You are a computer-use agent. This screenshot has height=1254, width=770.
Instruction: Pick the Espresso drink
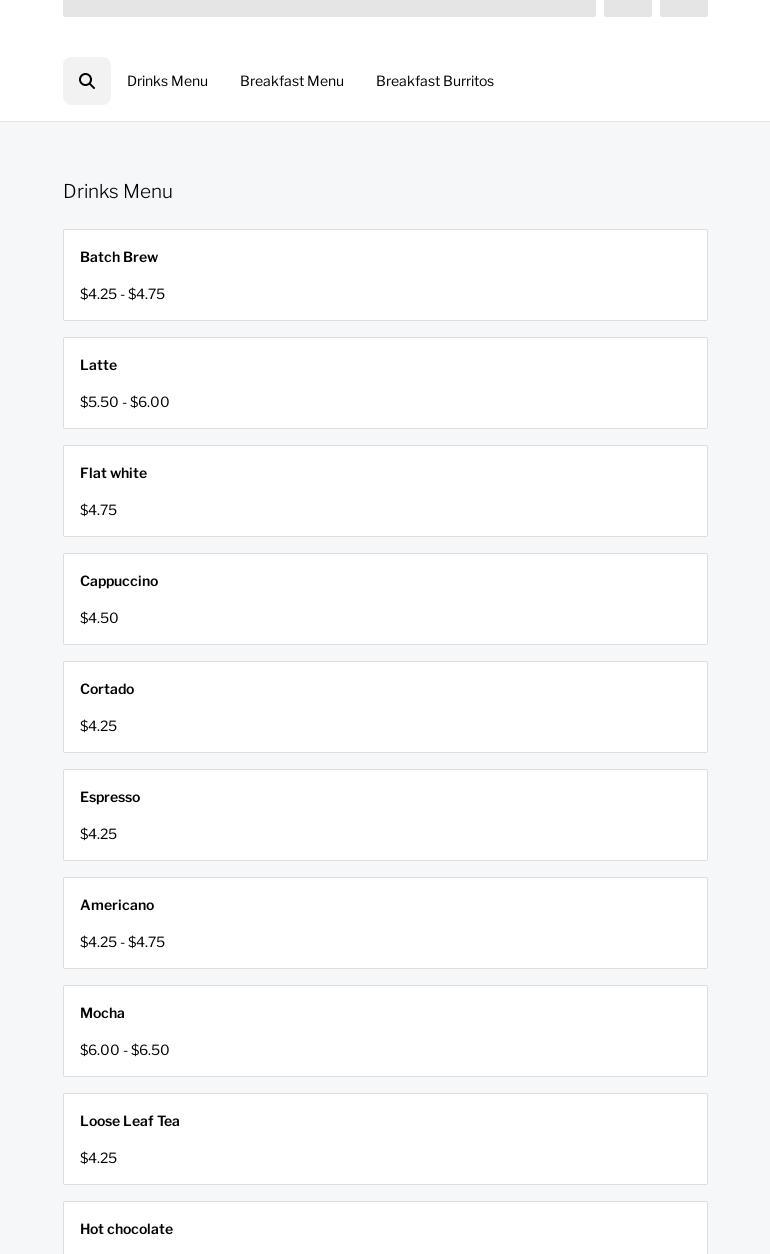point(385,815)
